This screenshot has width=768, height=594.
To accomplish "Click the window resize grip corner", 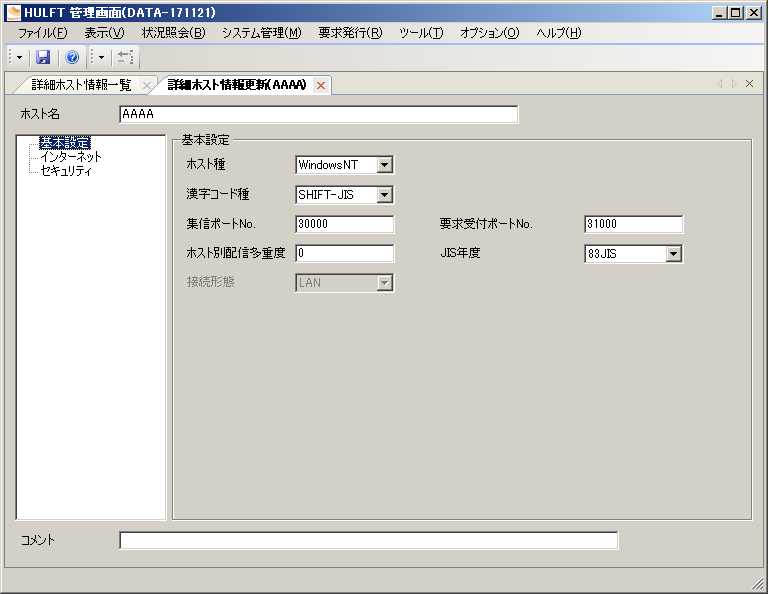I will point(757,583).
